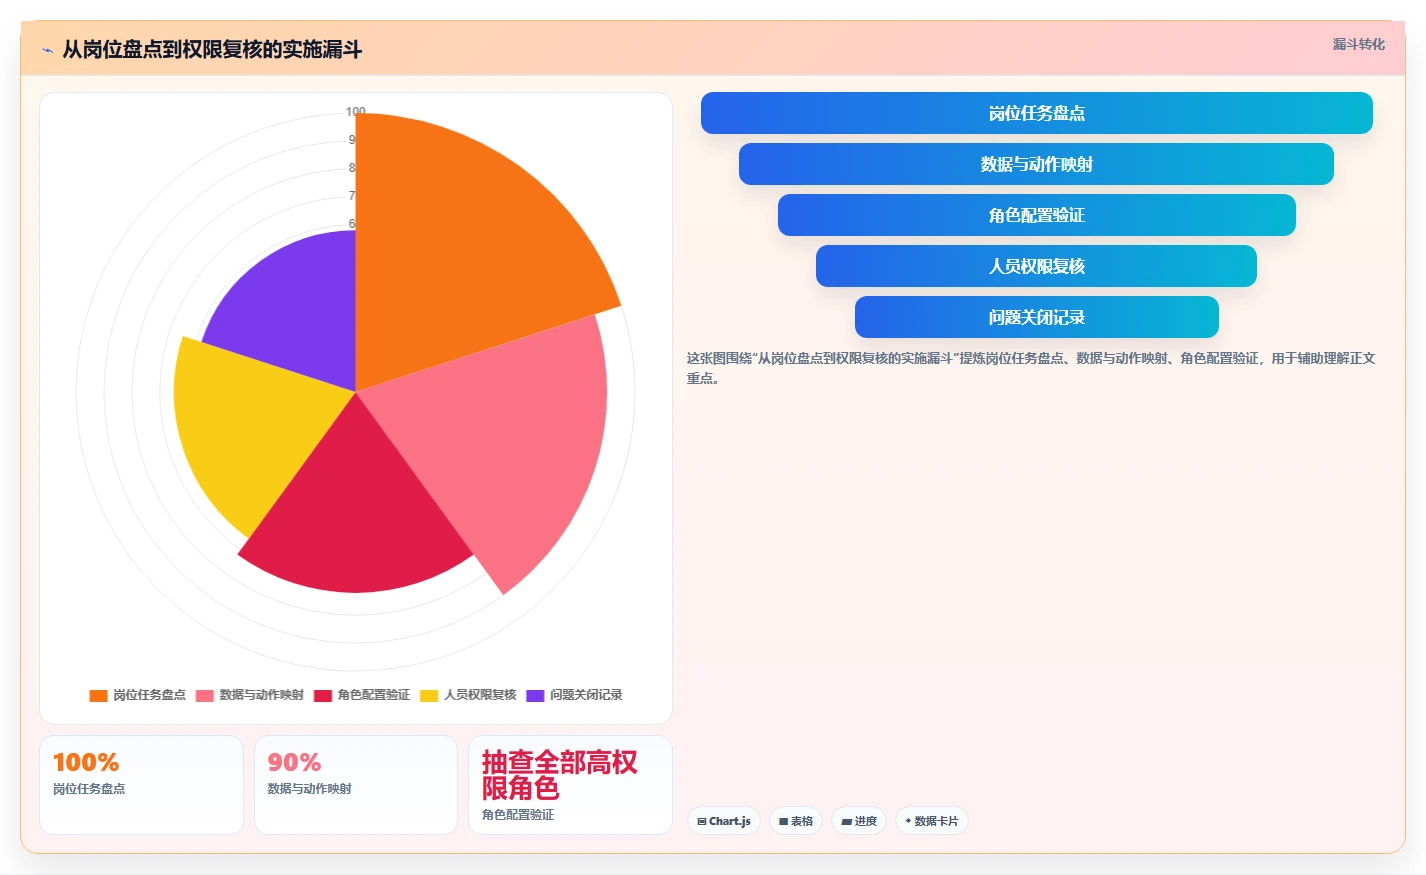
Task: Click the 进度 tag chip
Action: click(x=859, y=821)
